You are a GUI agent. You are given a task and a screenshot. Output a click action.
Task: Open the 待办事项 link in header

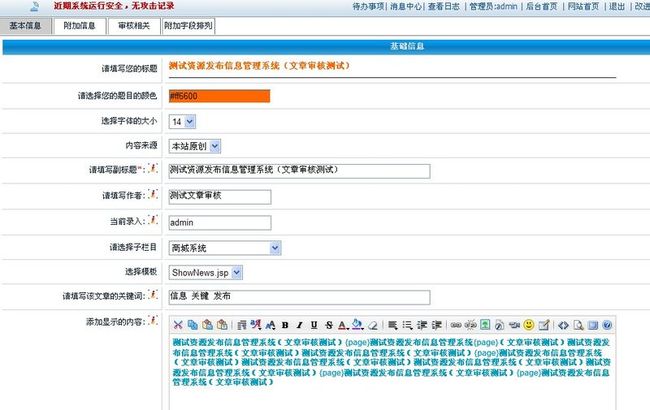point(368,6)
